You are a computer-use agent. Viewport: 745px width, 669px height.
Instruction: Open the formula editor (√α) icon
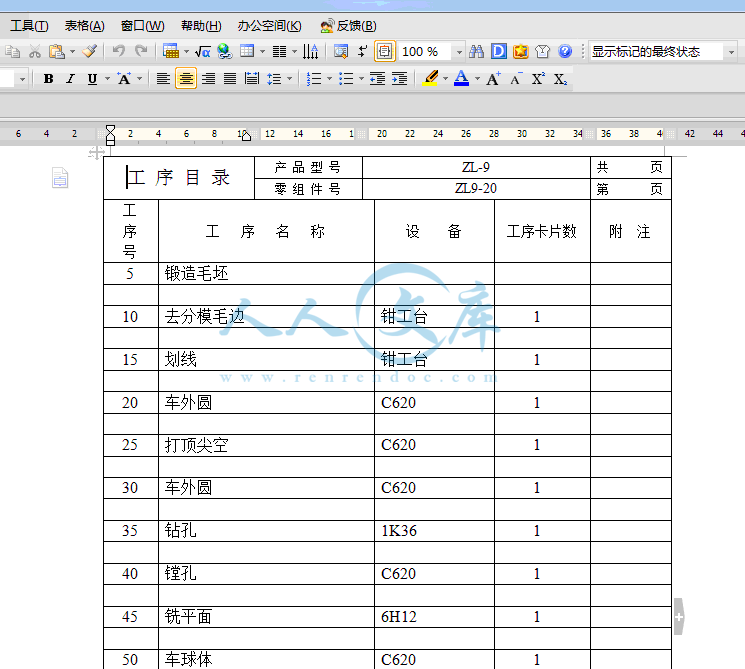[x=203, y=51]
